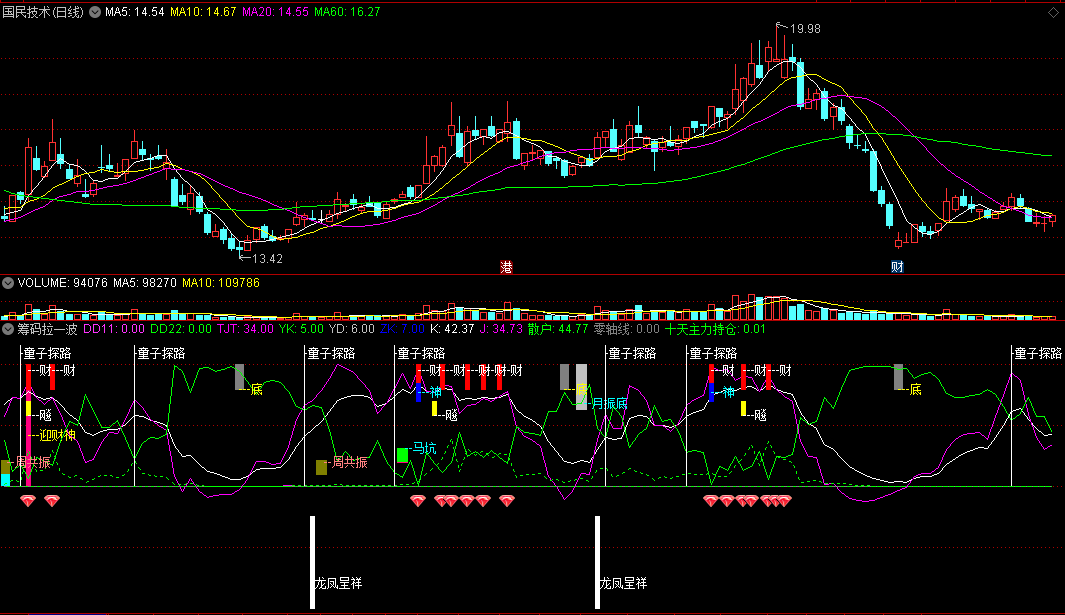Screen dimensions: 1065x615
Task: Click the YD: 6.00 value
Action: (352, 330)
